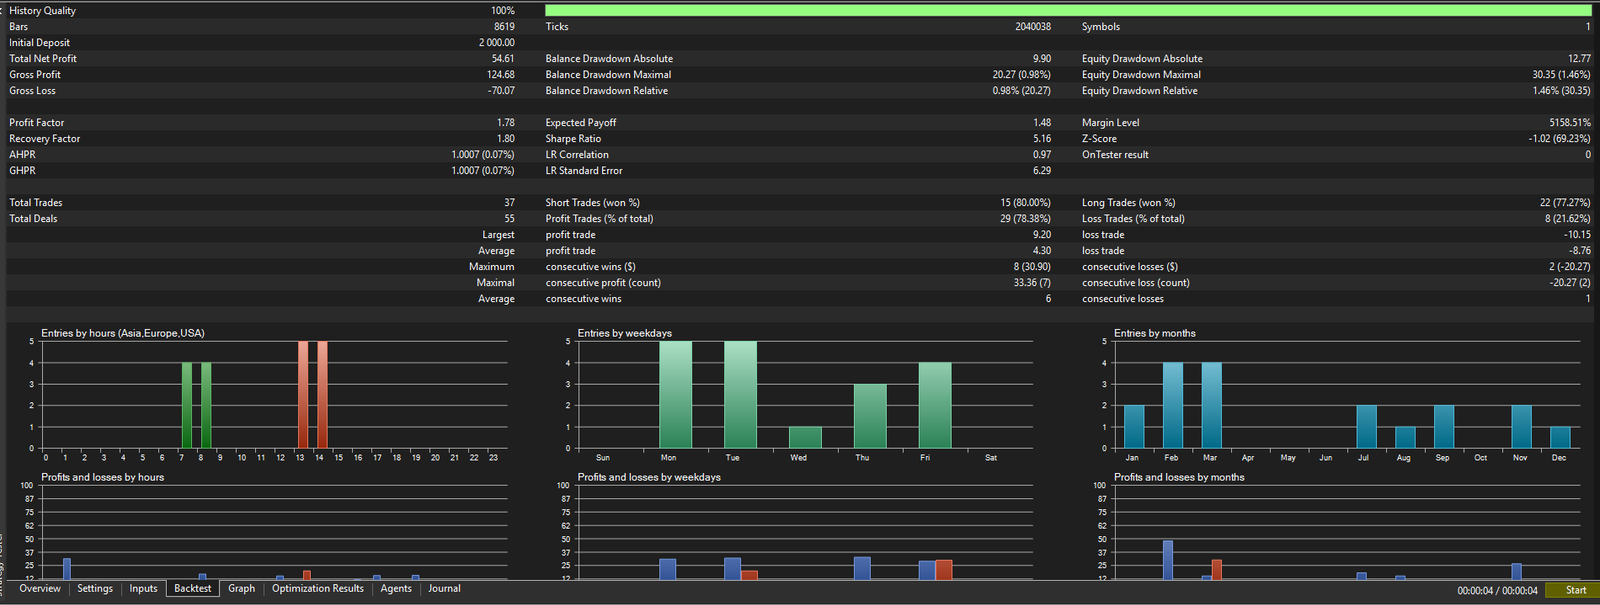Viewport: 1600px width, 605px height.
Task: Click maximum consecutive wins value 8 (30.90)
Action: tap(1032, 267)
